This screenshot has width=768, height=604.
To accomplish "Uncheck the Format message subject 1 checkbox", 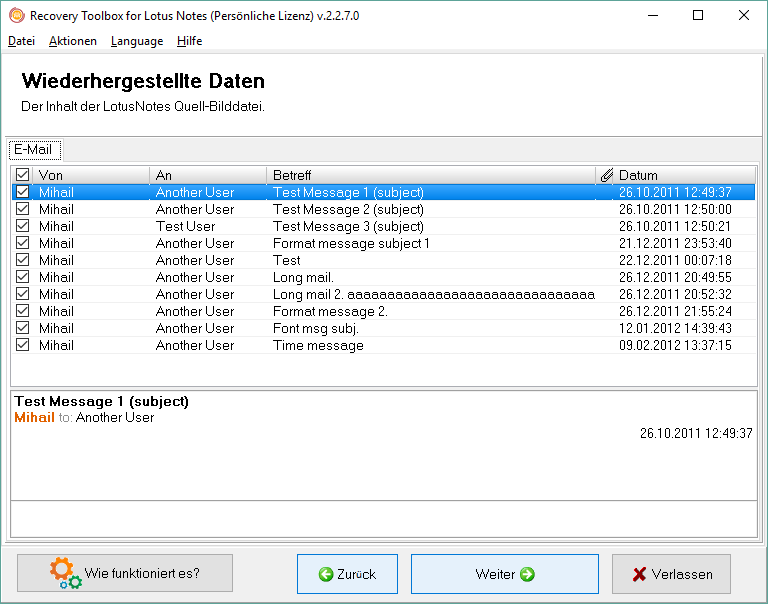I will tap(23, 242).
